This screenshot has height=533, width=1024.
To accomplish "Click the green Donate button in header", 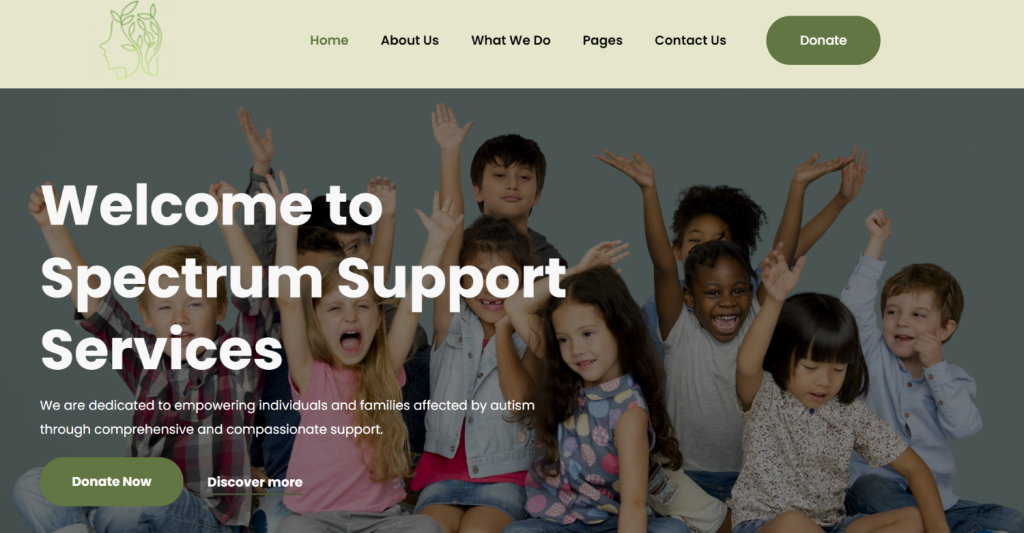I will pos(823,40).
